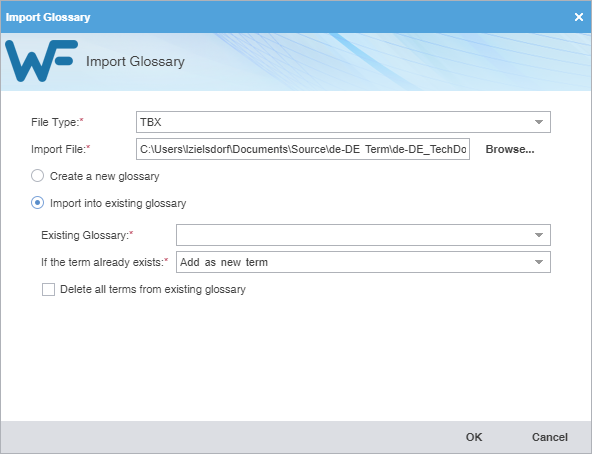The height and width of the screenshot is (454, 592).
Task: Click the File Type label
Action: (x=57, y=122)
